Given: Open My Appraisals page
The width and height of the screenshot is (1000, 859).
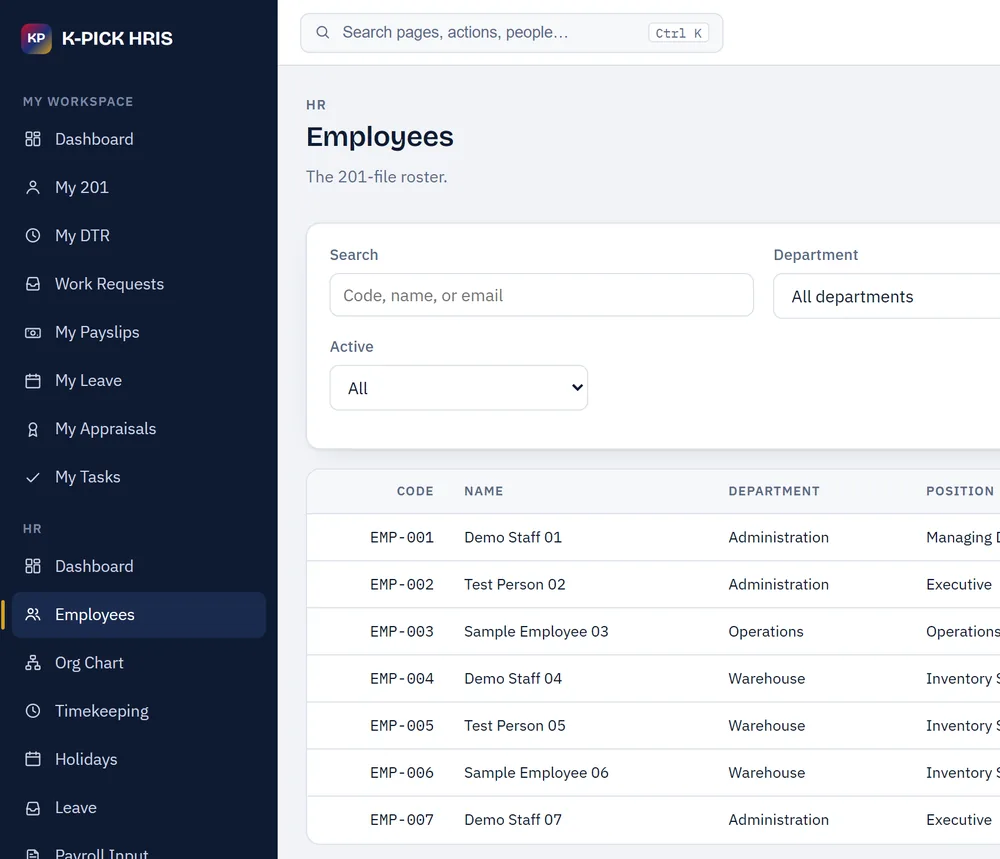Looking at the screenshot, I should click(139, 429).
